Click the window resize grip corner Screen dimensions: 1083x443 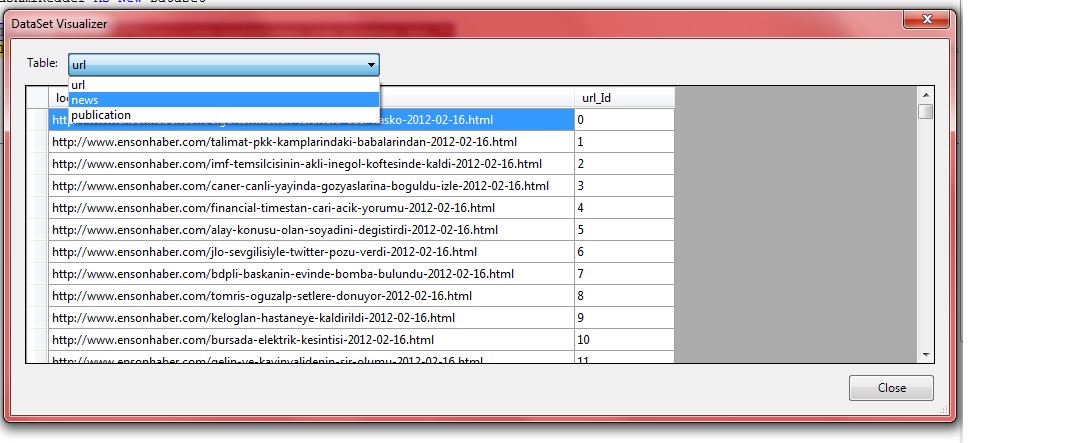pyautogui.click(x=944, y=411)
